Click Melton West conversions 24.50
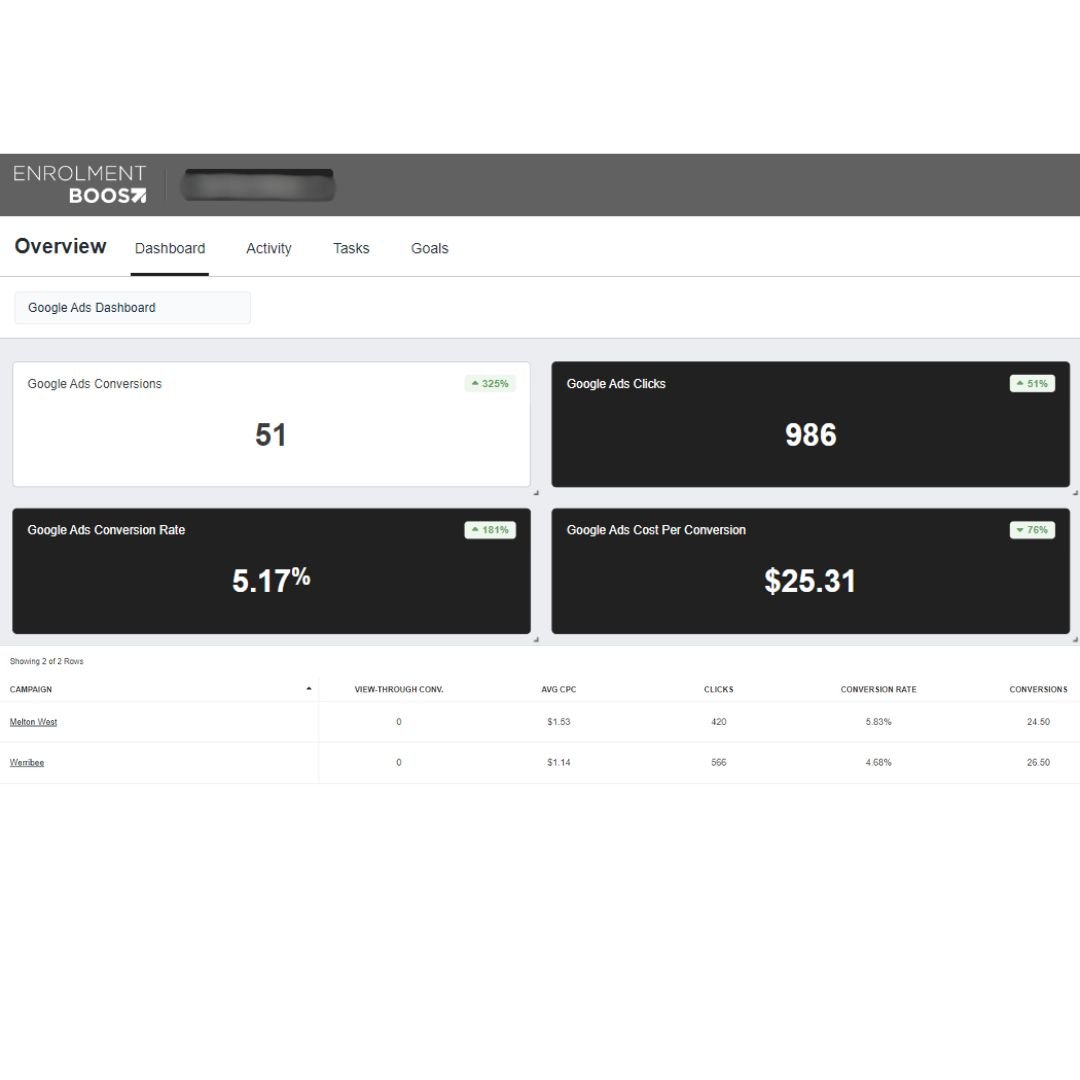The width and height of the screenshot is (1080, 1080). (1038, 722)
